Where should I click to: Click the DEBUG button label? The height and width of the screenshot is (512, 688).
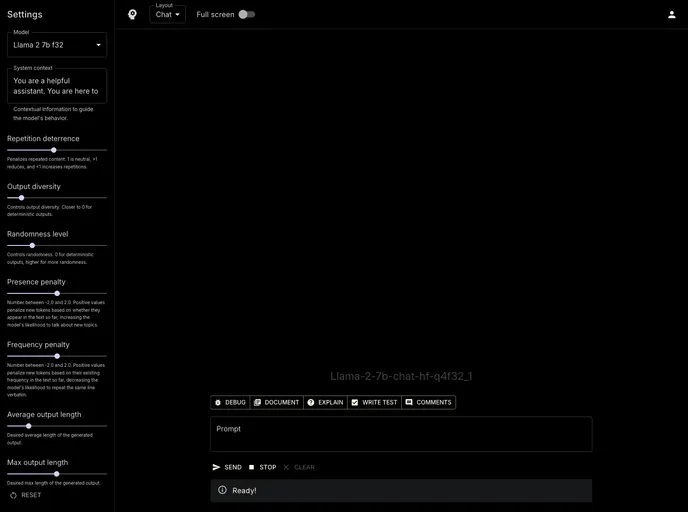(235, 402)
